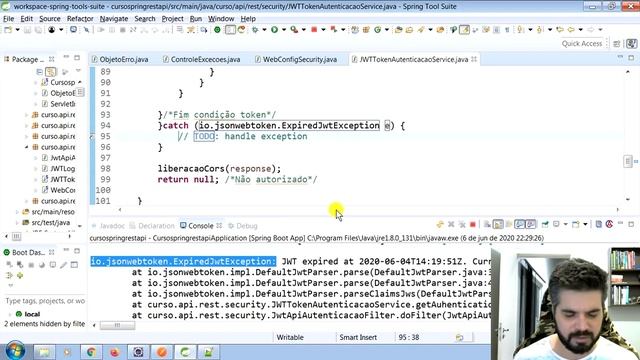Click the New file toolbar icon

click(8, 30)
